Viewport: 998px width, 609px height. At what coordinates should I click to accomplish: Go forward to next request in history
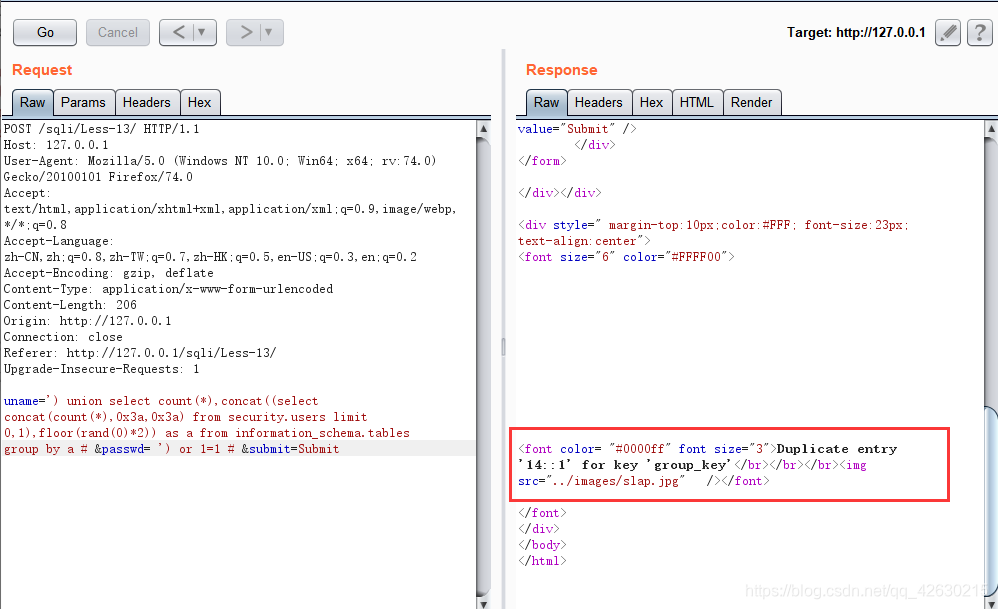pos(246,32)
